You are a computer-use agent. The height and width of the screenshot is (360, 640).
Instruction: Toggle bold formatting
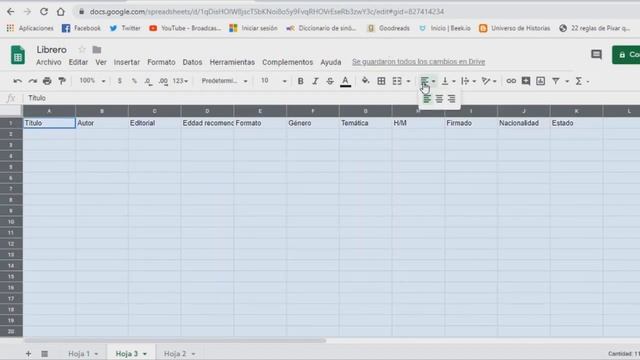pyautogui.click(x=300, y=81)
